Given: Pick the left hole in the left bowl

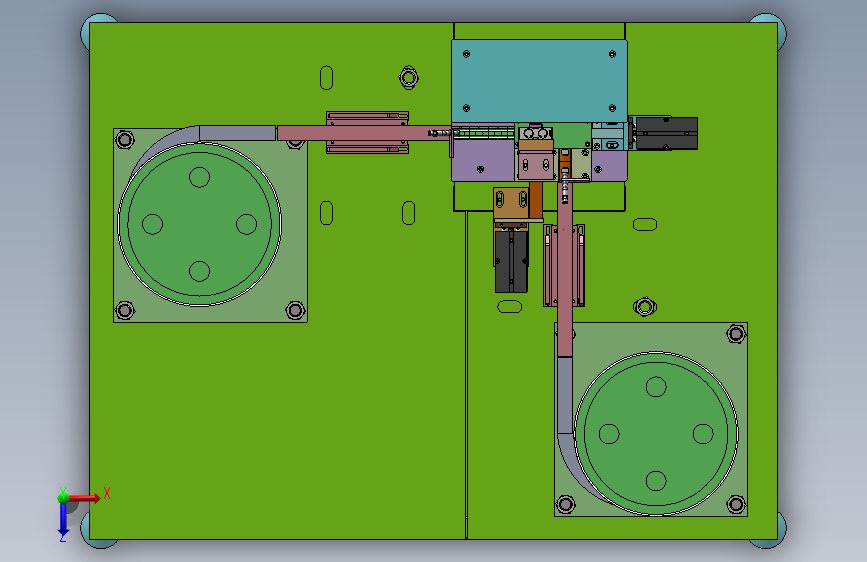Looking at the screenshot, I should (153, 224).
